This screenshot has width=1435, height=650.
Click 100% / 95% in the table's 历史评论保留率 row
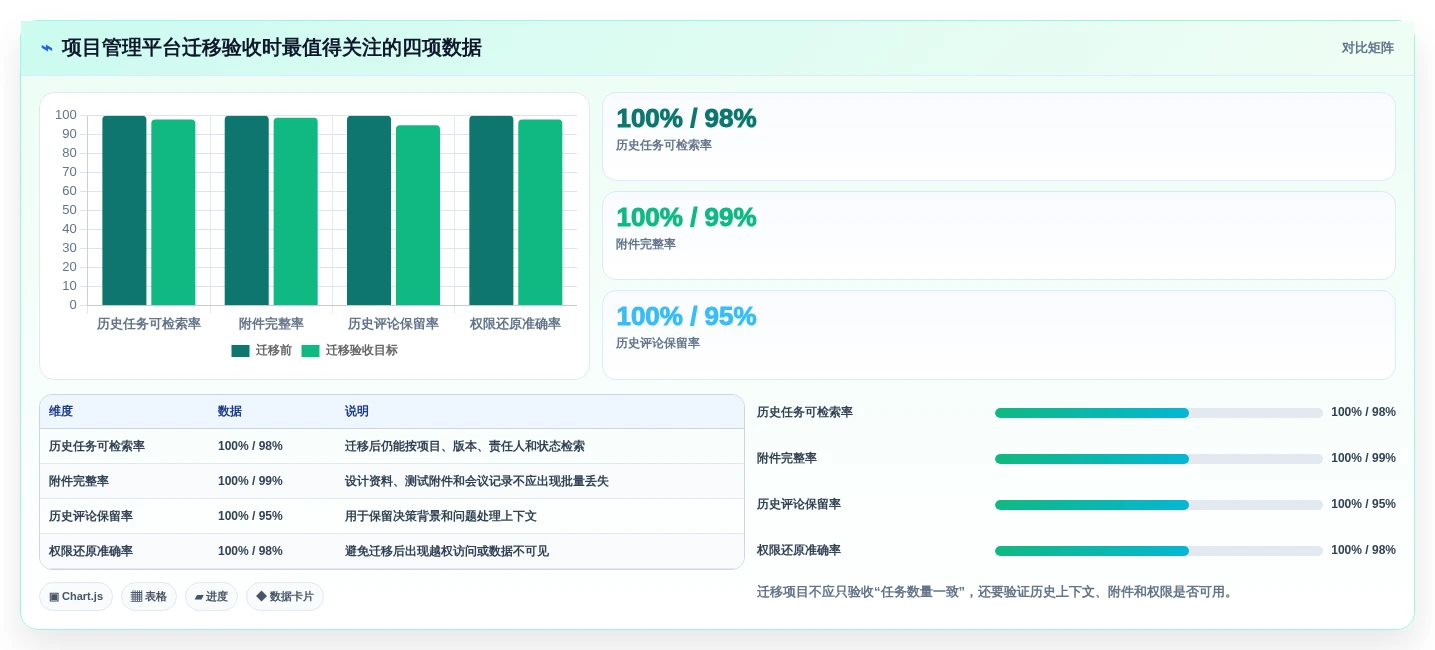coord(250,516)
